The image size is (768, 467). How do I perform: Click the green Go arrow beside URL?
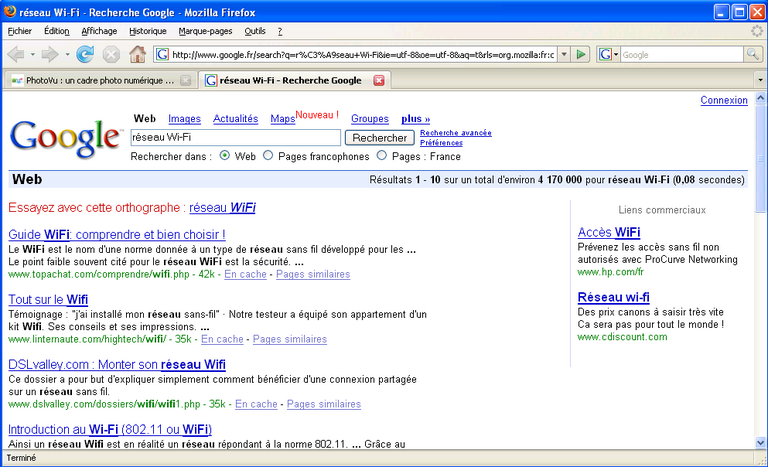coord(581,54)
